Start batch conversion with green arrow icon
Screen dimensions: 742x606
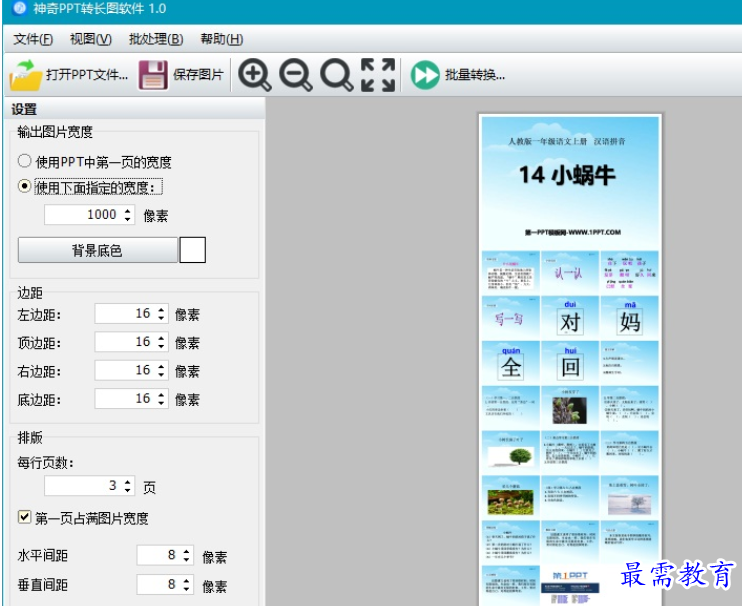coord(424,75)
